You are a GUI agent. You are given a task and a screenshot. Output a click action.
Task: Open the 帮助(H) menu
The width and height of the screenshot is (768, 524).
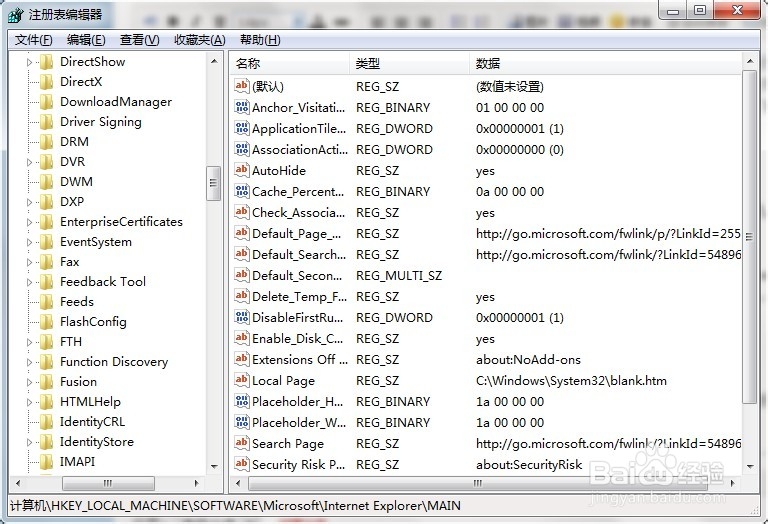click(x=260, y=40)
